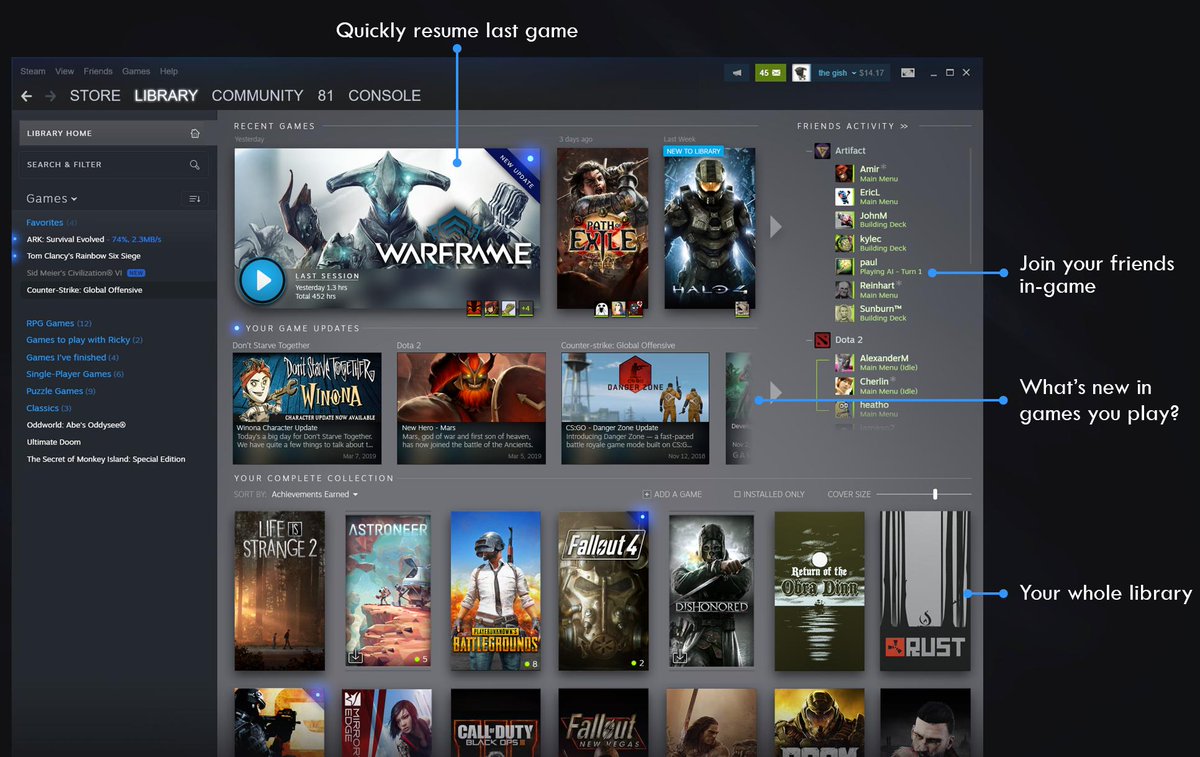Open the Help menu

click(x=169, y=72)
